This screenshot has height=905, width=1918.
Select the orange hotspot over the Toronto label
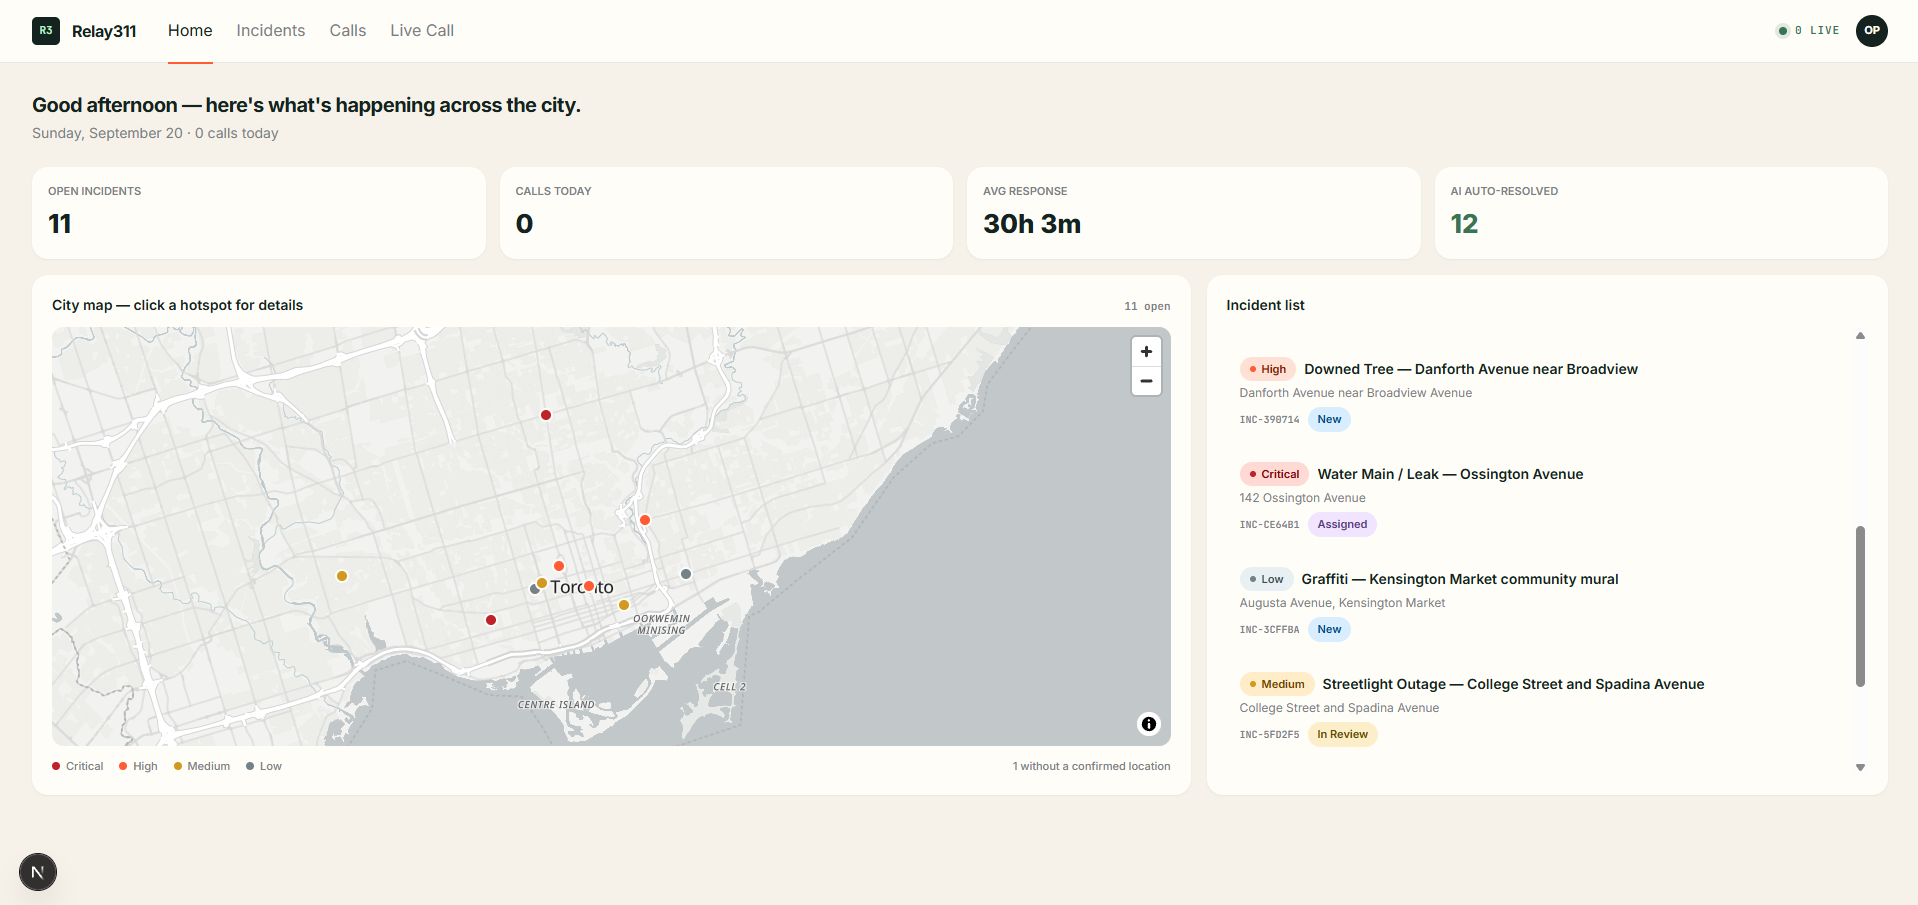(589, 586)
